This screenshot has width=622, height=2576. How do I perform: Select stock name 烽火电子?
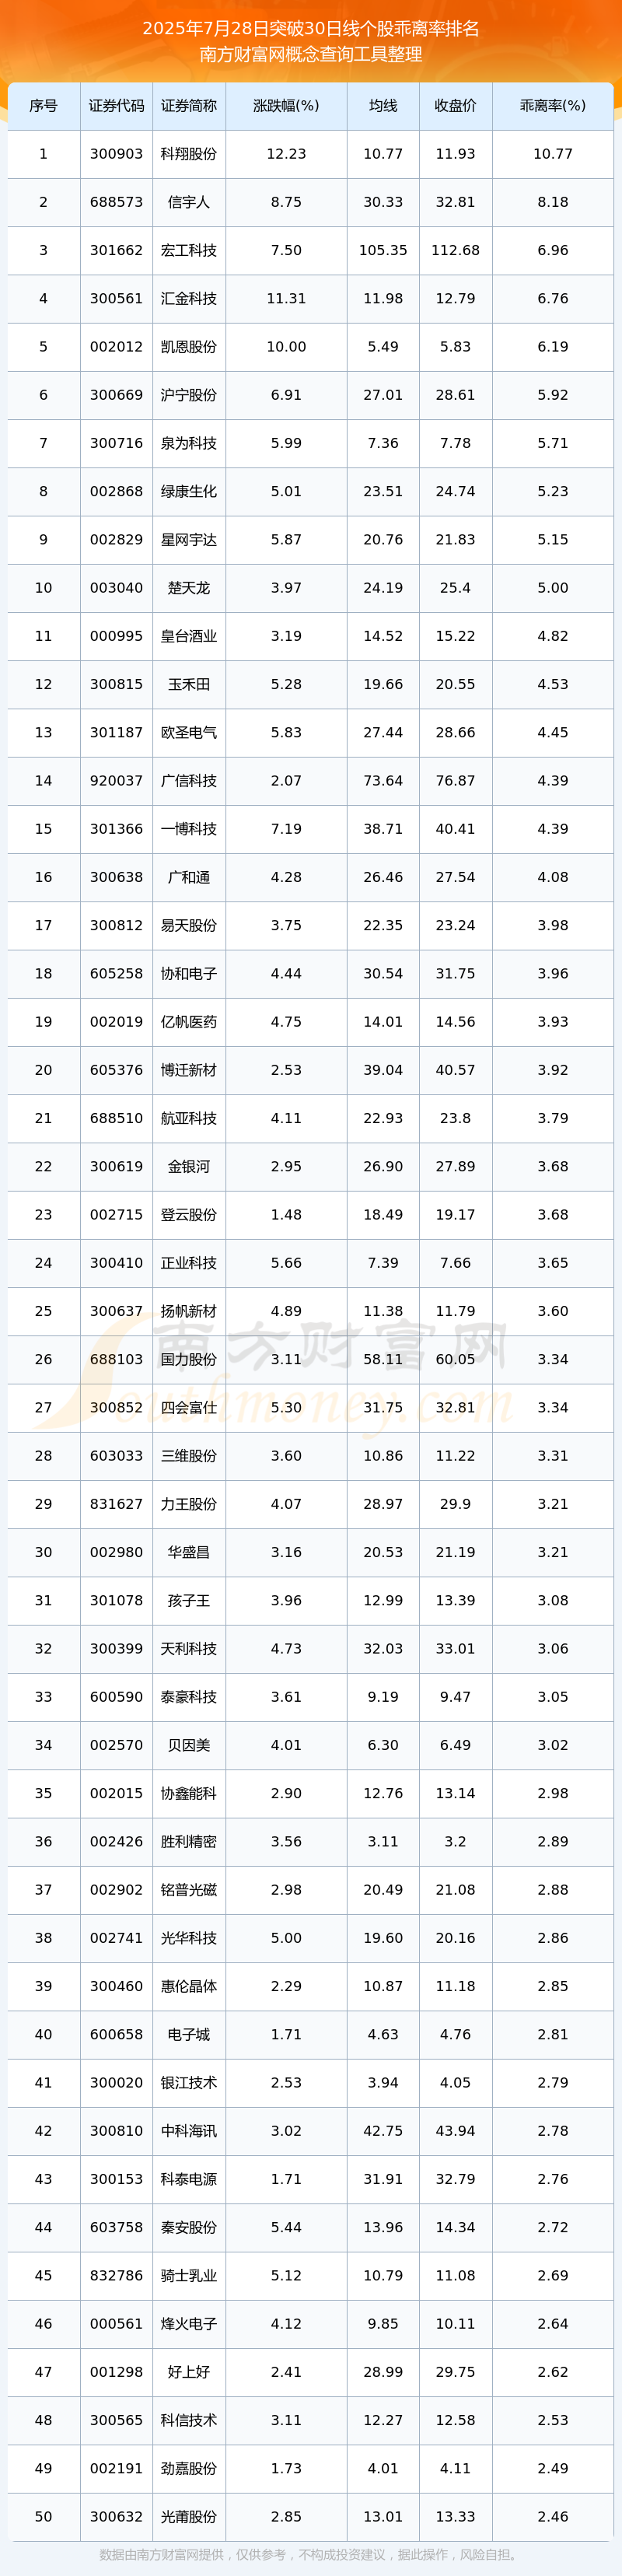pyautogui.click(x=189, y=2325)
